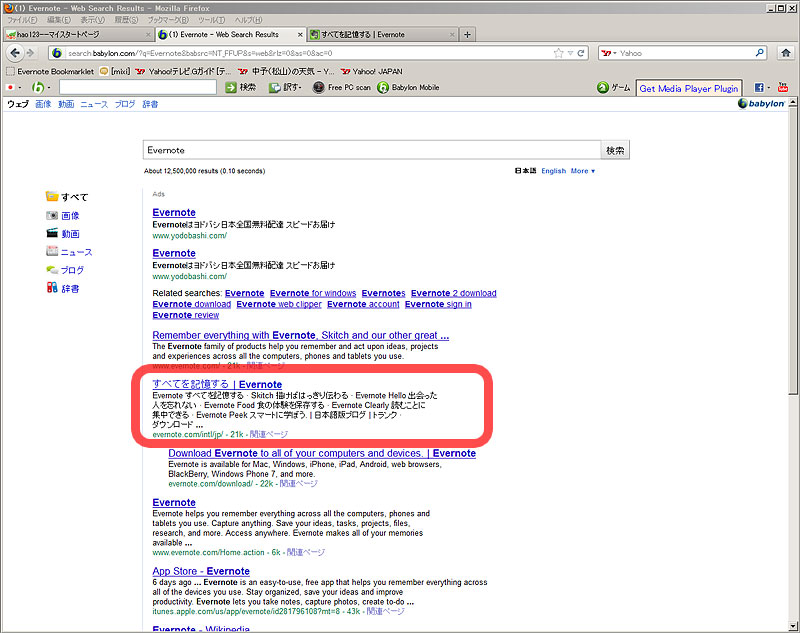Switch to the 動画 top navigation link
This screenshot has height=633, width=800.
66,104
